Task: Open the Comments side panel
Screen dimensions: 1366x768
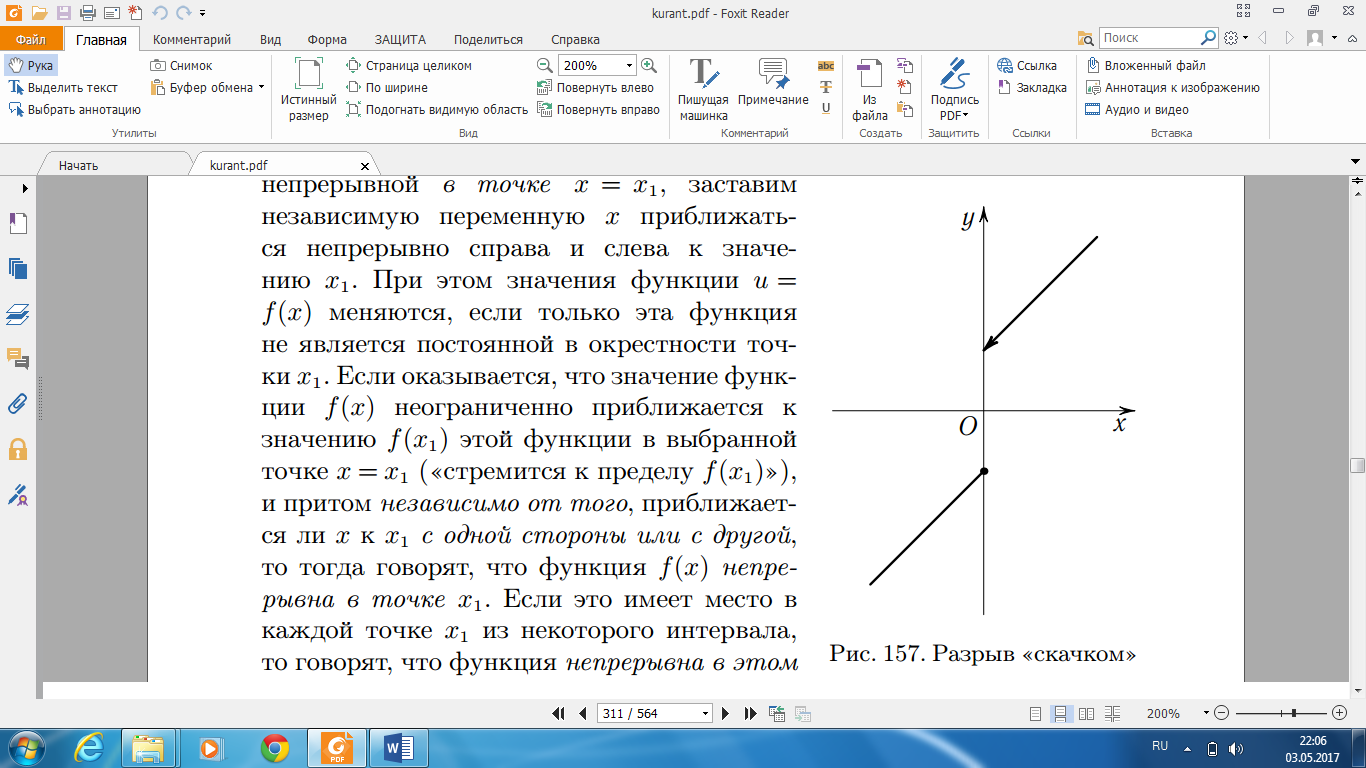Action: [17, 358]
